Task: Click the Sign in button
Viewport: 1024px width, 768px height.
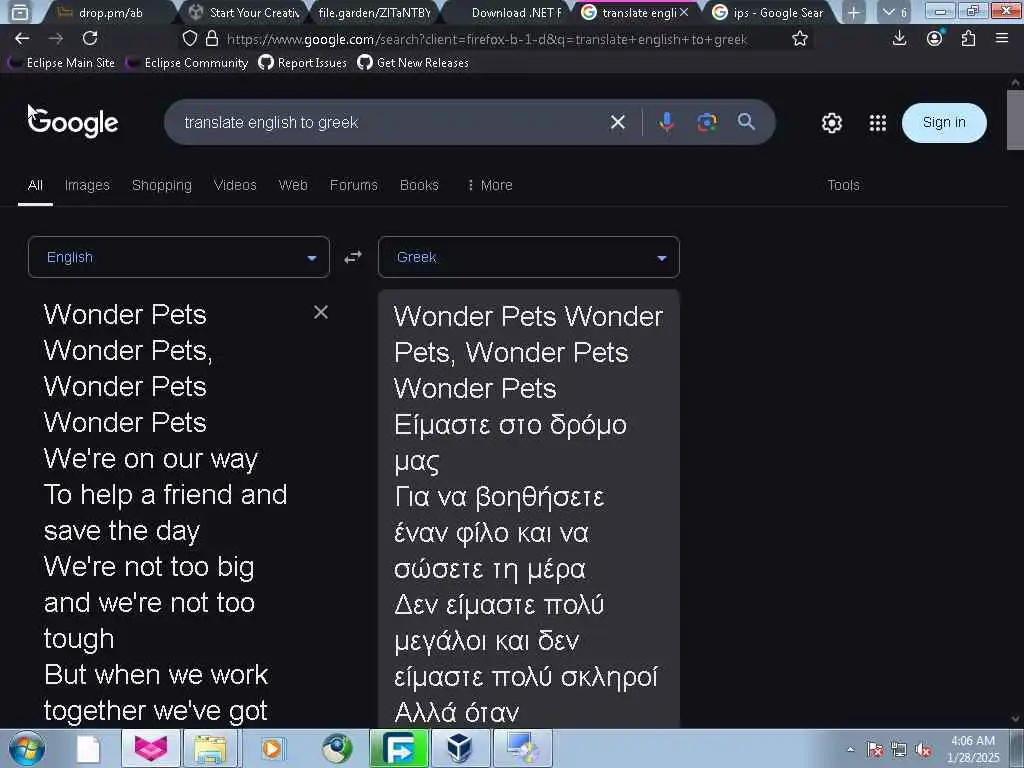Action: point(944,122)
